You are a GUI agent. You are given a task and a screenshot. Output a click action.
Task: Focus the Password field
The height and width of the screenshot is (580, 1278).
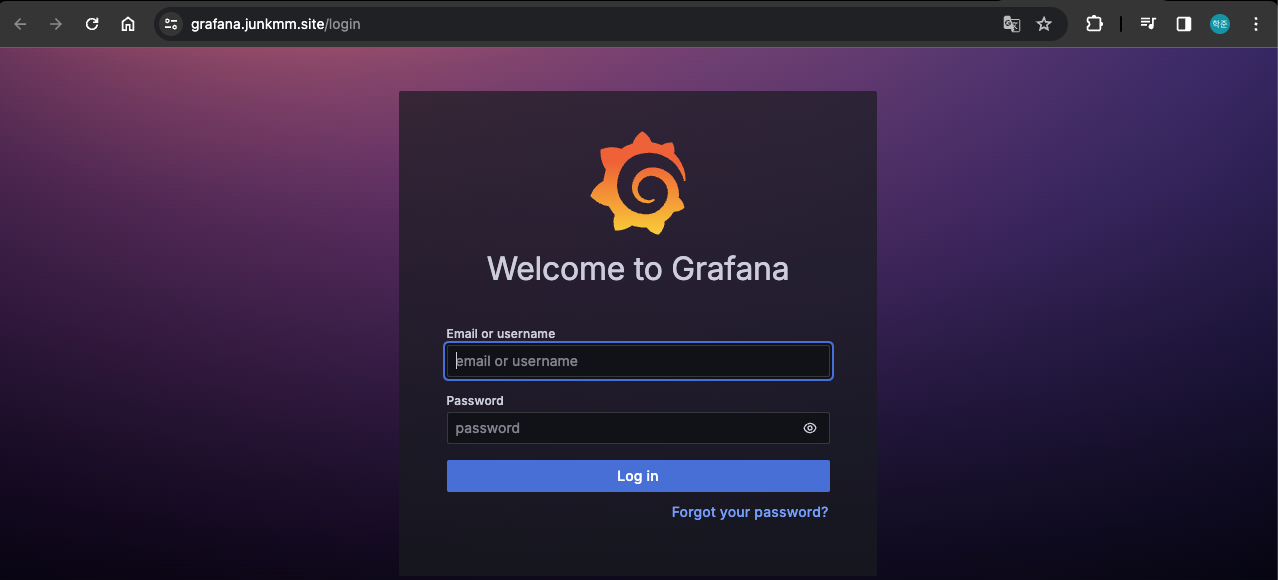638,428
